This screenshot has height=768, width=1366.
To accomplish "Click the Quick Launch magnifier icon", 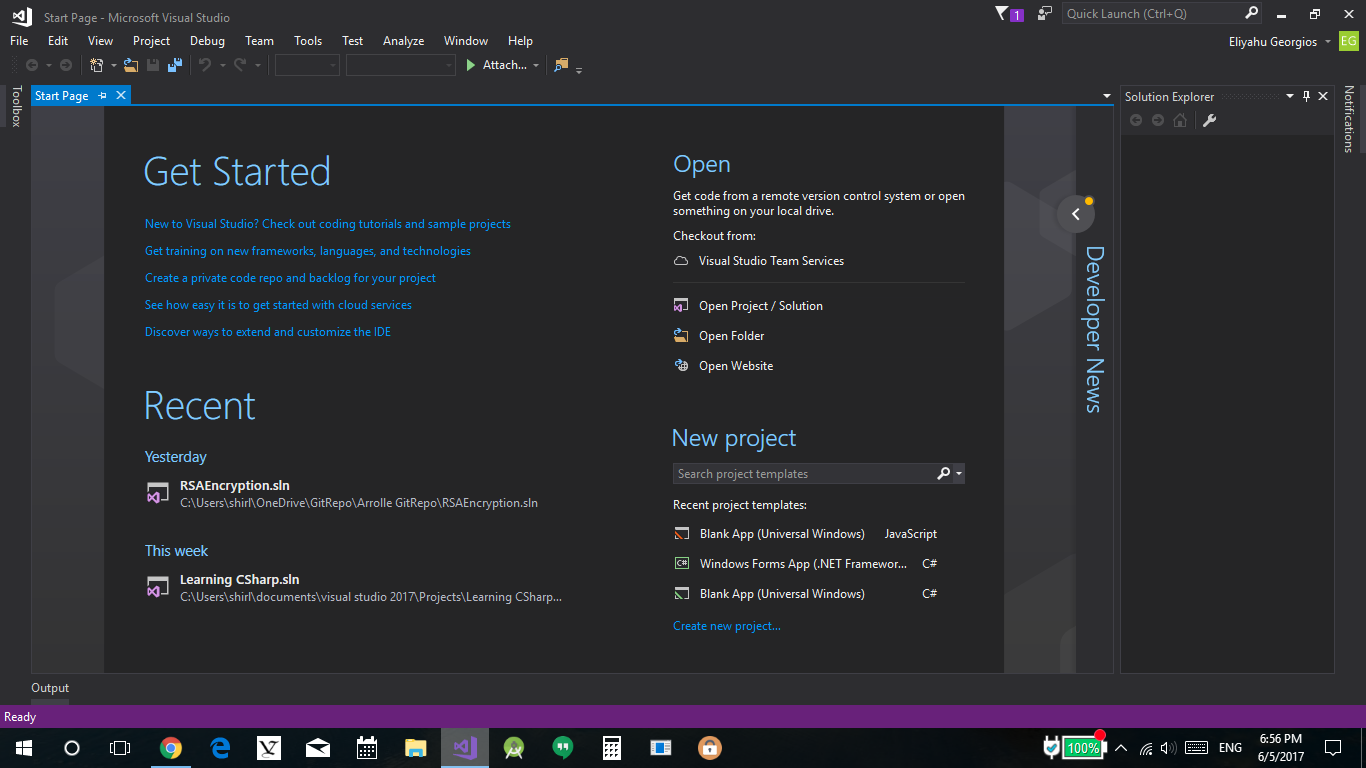I will click(1251, 13).
